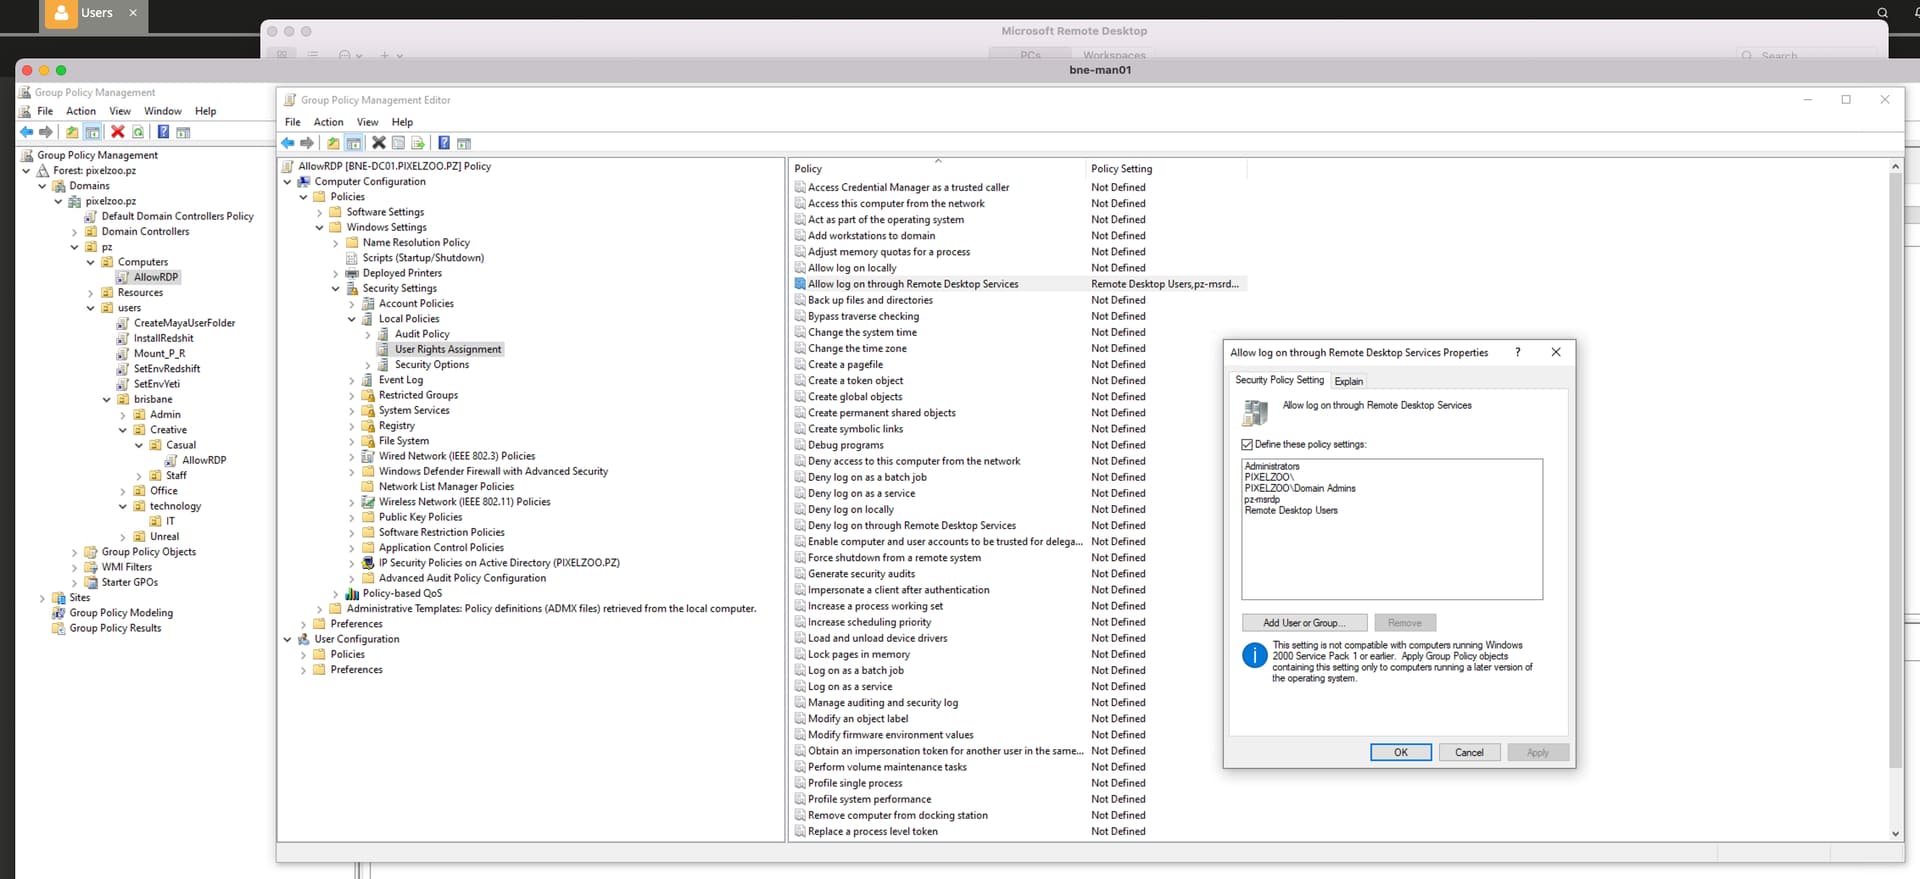This screenshot has width=1920, height=879.
Task: Click scroll down arrow of policy list
Action: coord(1895,833)
